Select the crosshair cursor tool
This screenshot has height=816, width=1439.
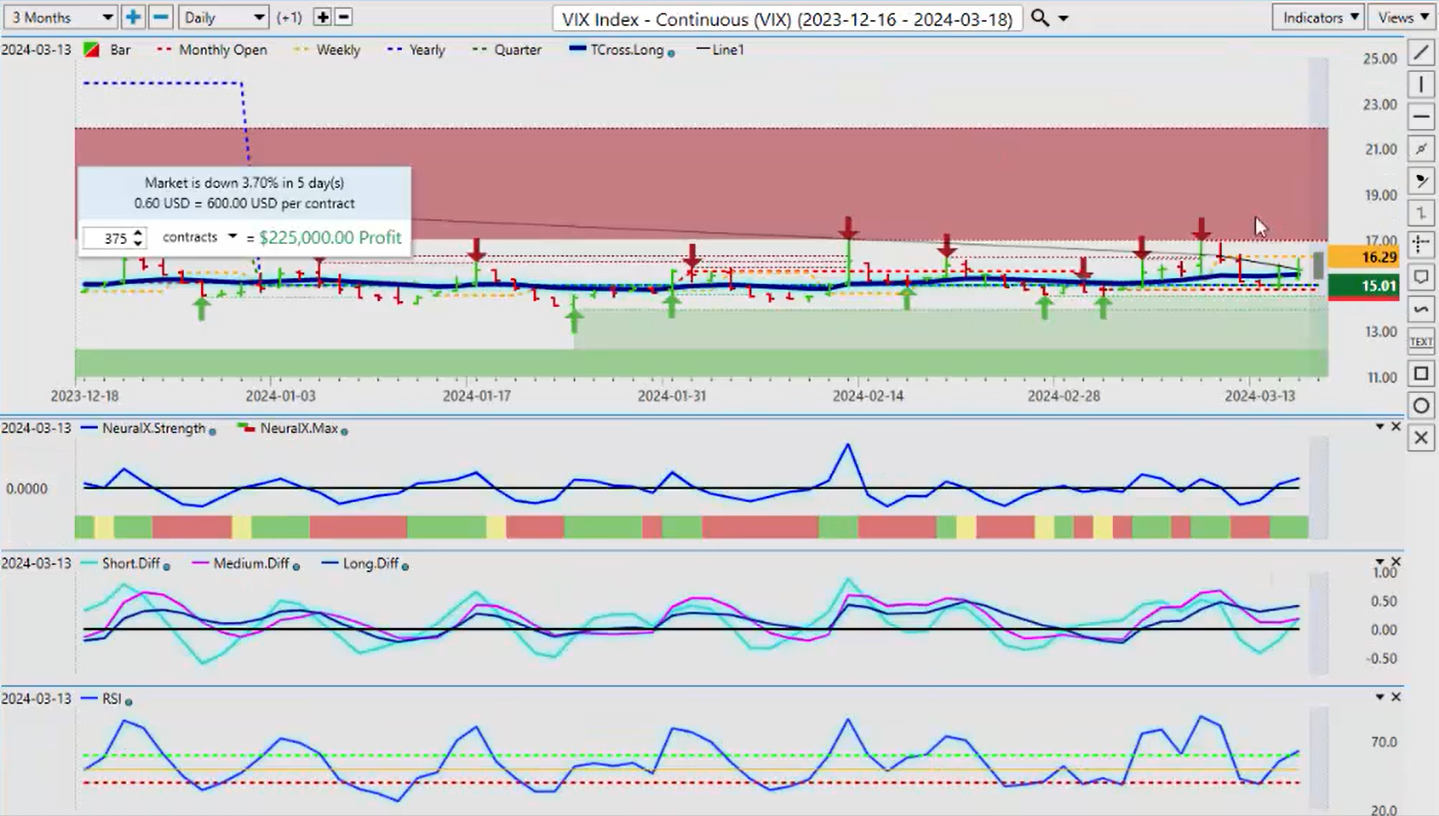tap(1421, 245)
